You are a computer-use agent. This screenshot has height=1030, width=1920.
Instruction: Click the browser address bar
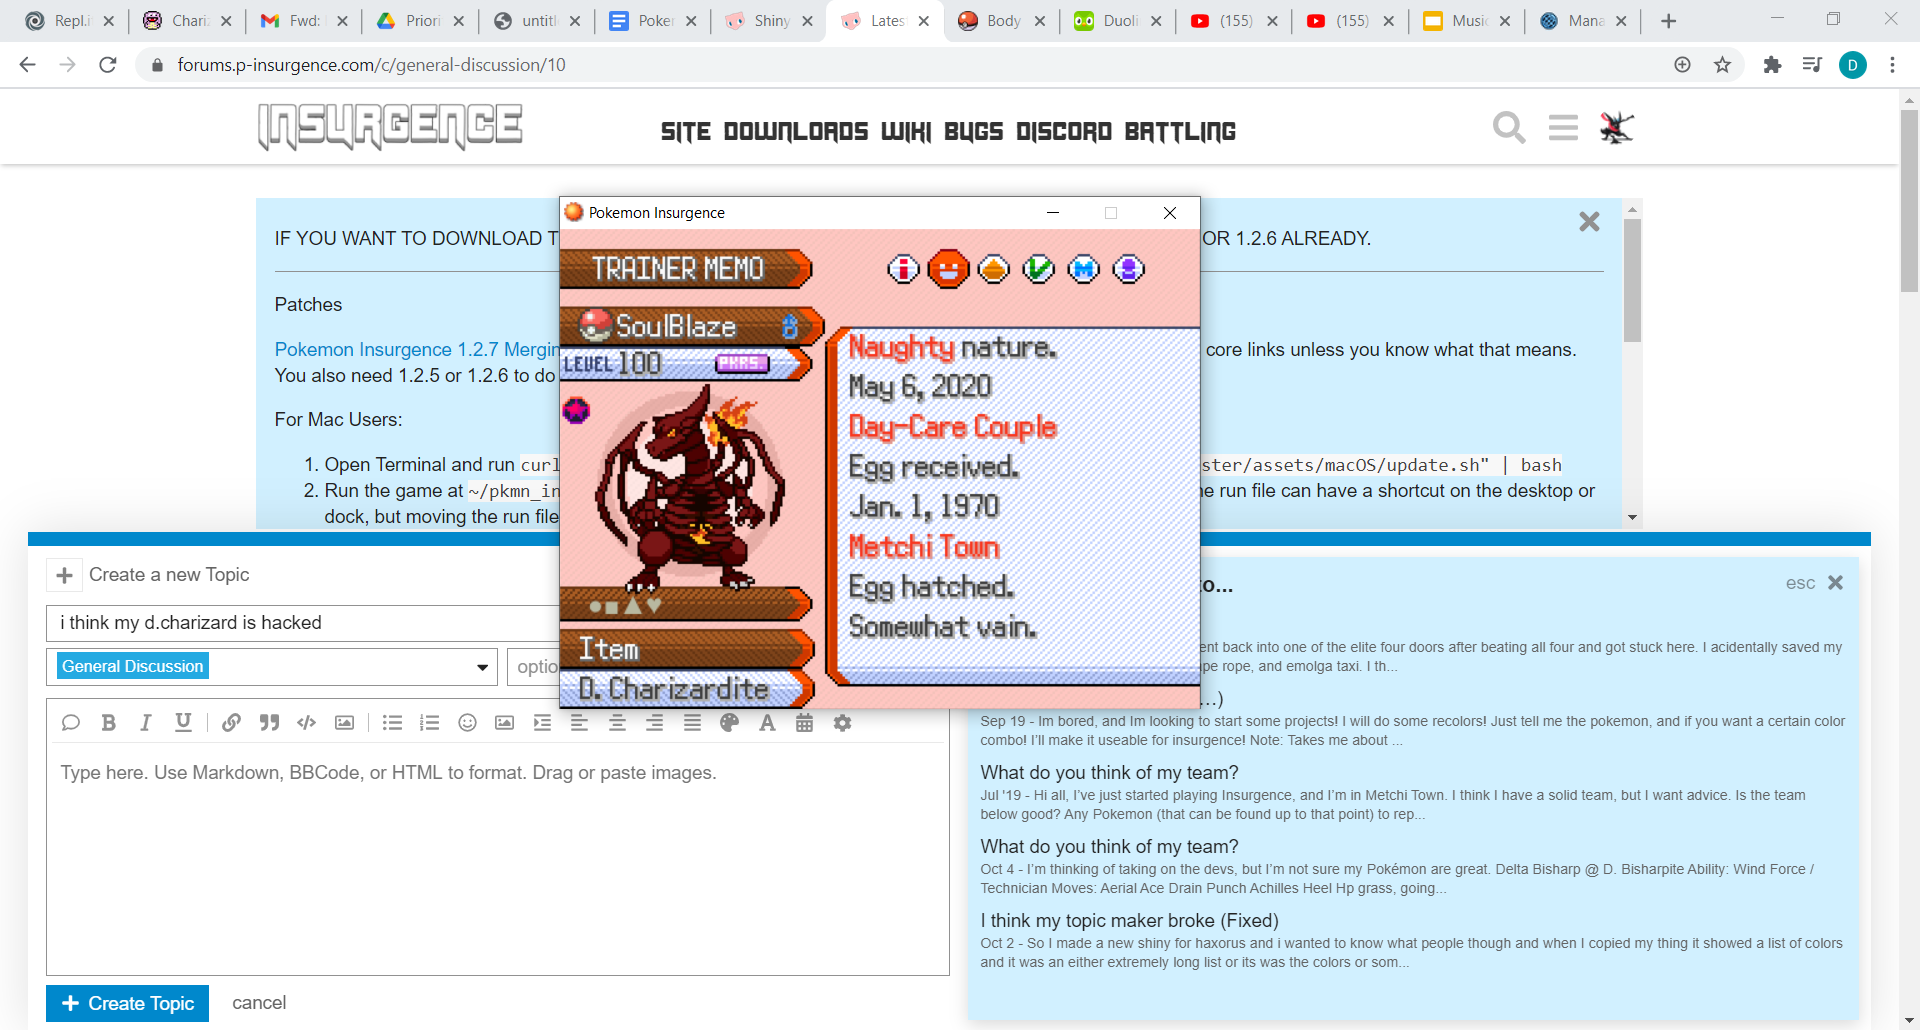tap(900, 65)
